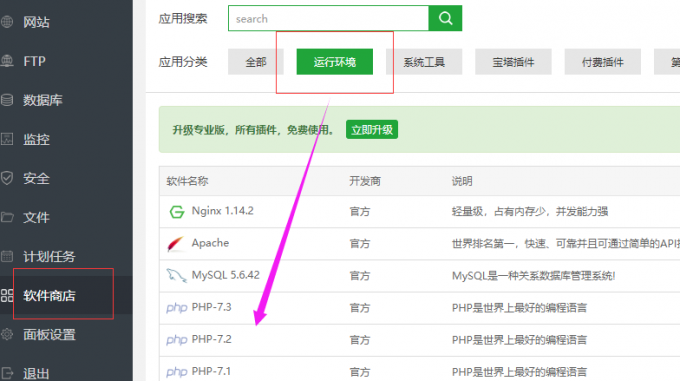The image size is (680, 381).
Task: Click the database icon beside 数据库
Action: click(7, 100)
